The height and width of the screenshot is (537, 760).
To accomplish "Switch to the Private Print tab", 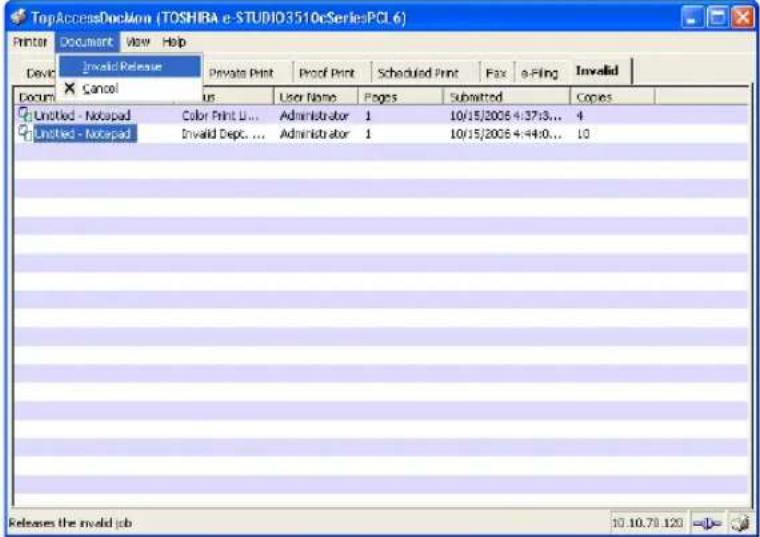I will (241, 73).
